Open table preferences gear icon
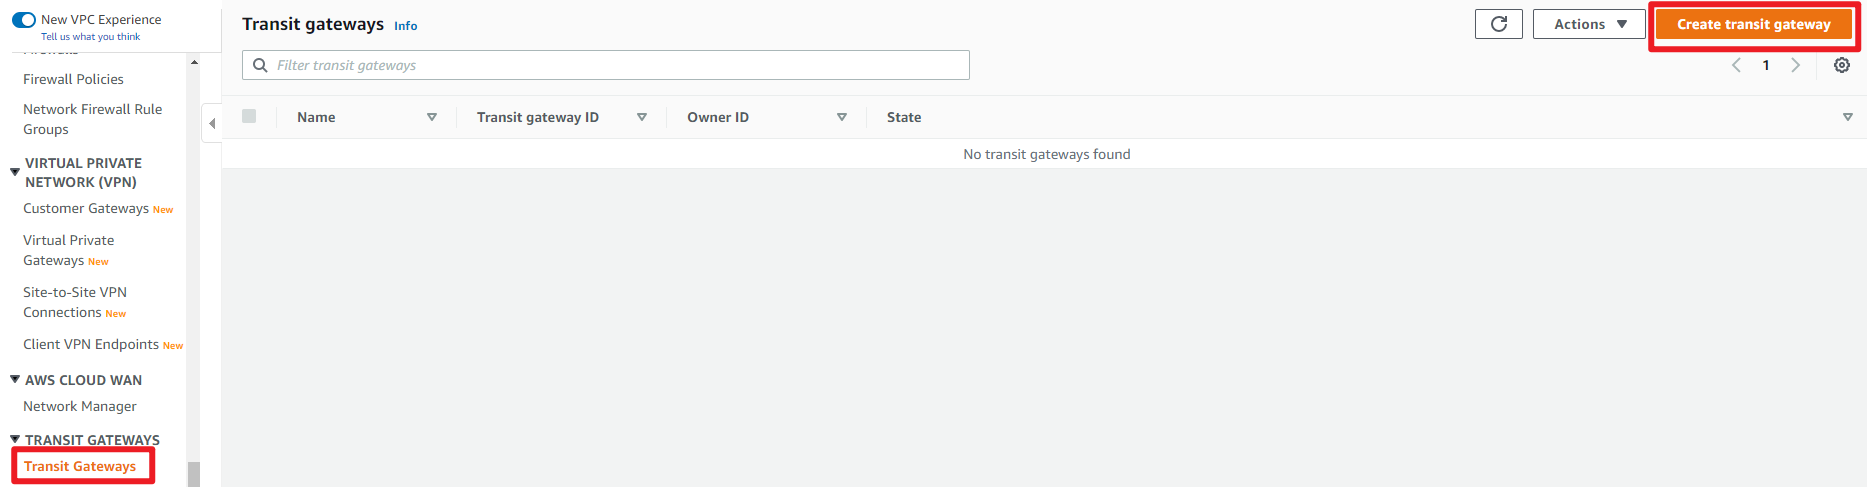 [x=1841, y=65]
